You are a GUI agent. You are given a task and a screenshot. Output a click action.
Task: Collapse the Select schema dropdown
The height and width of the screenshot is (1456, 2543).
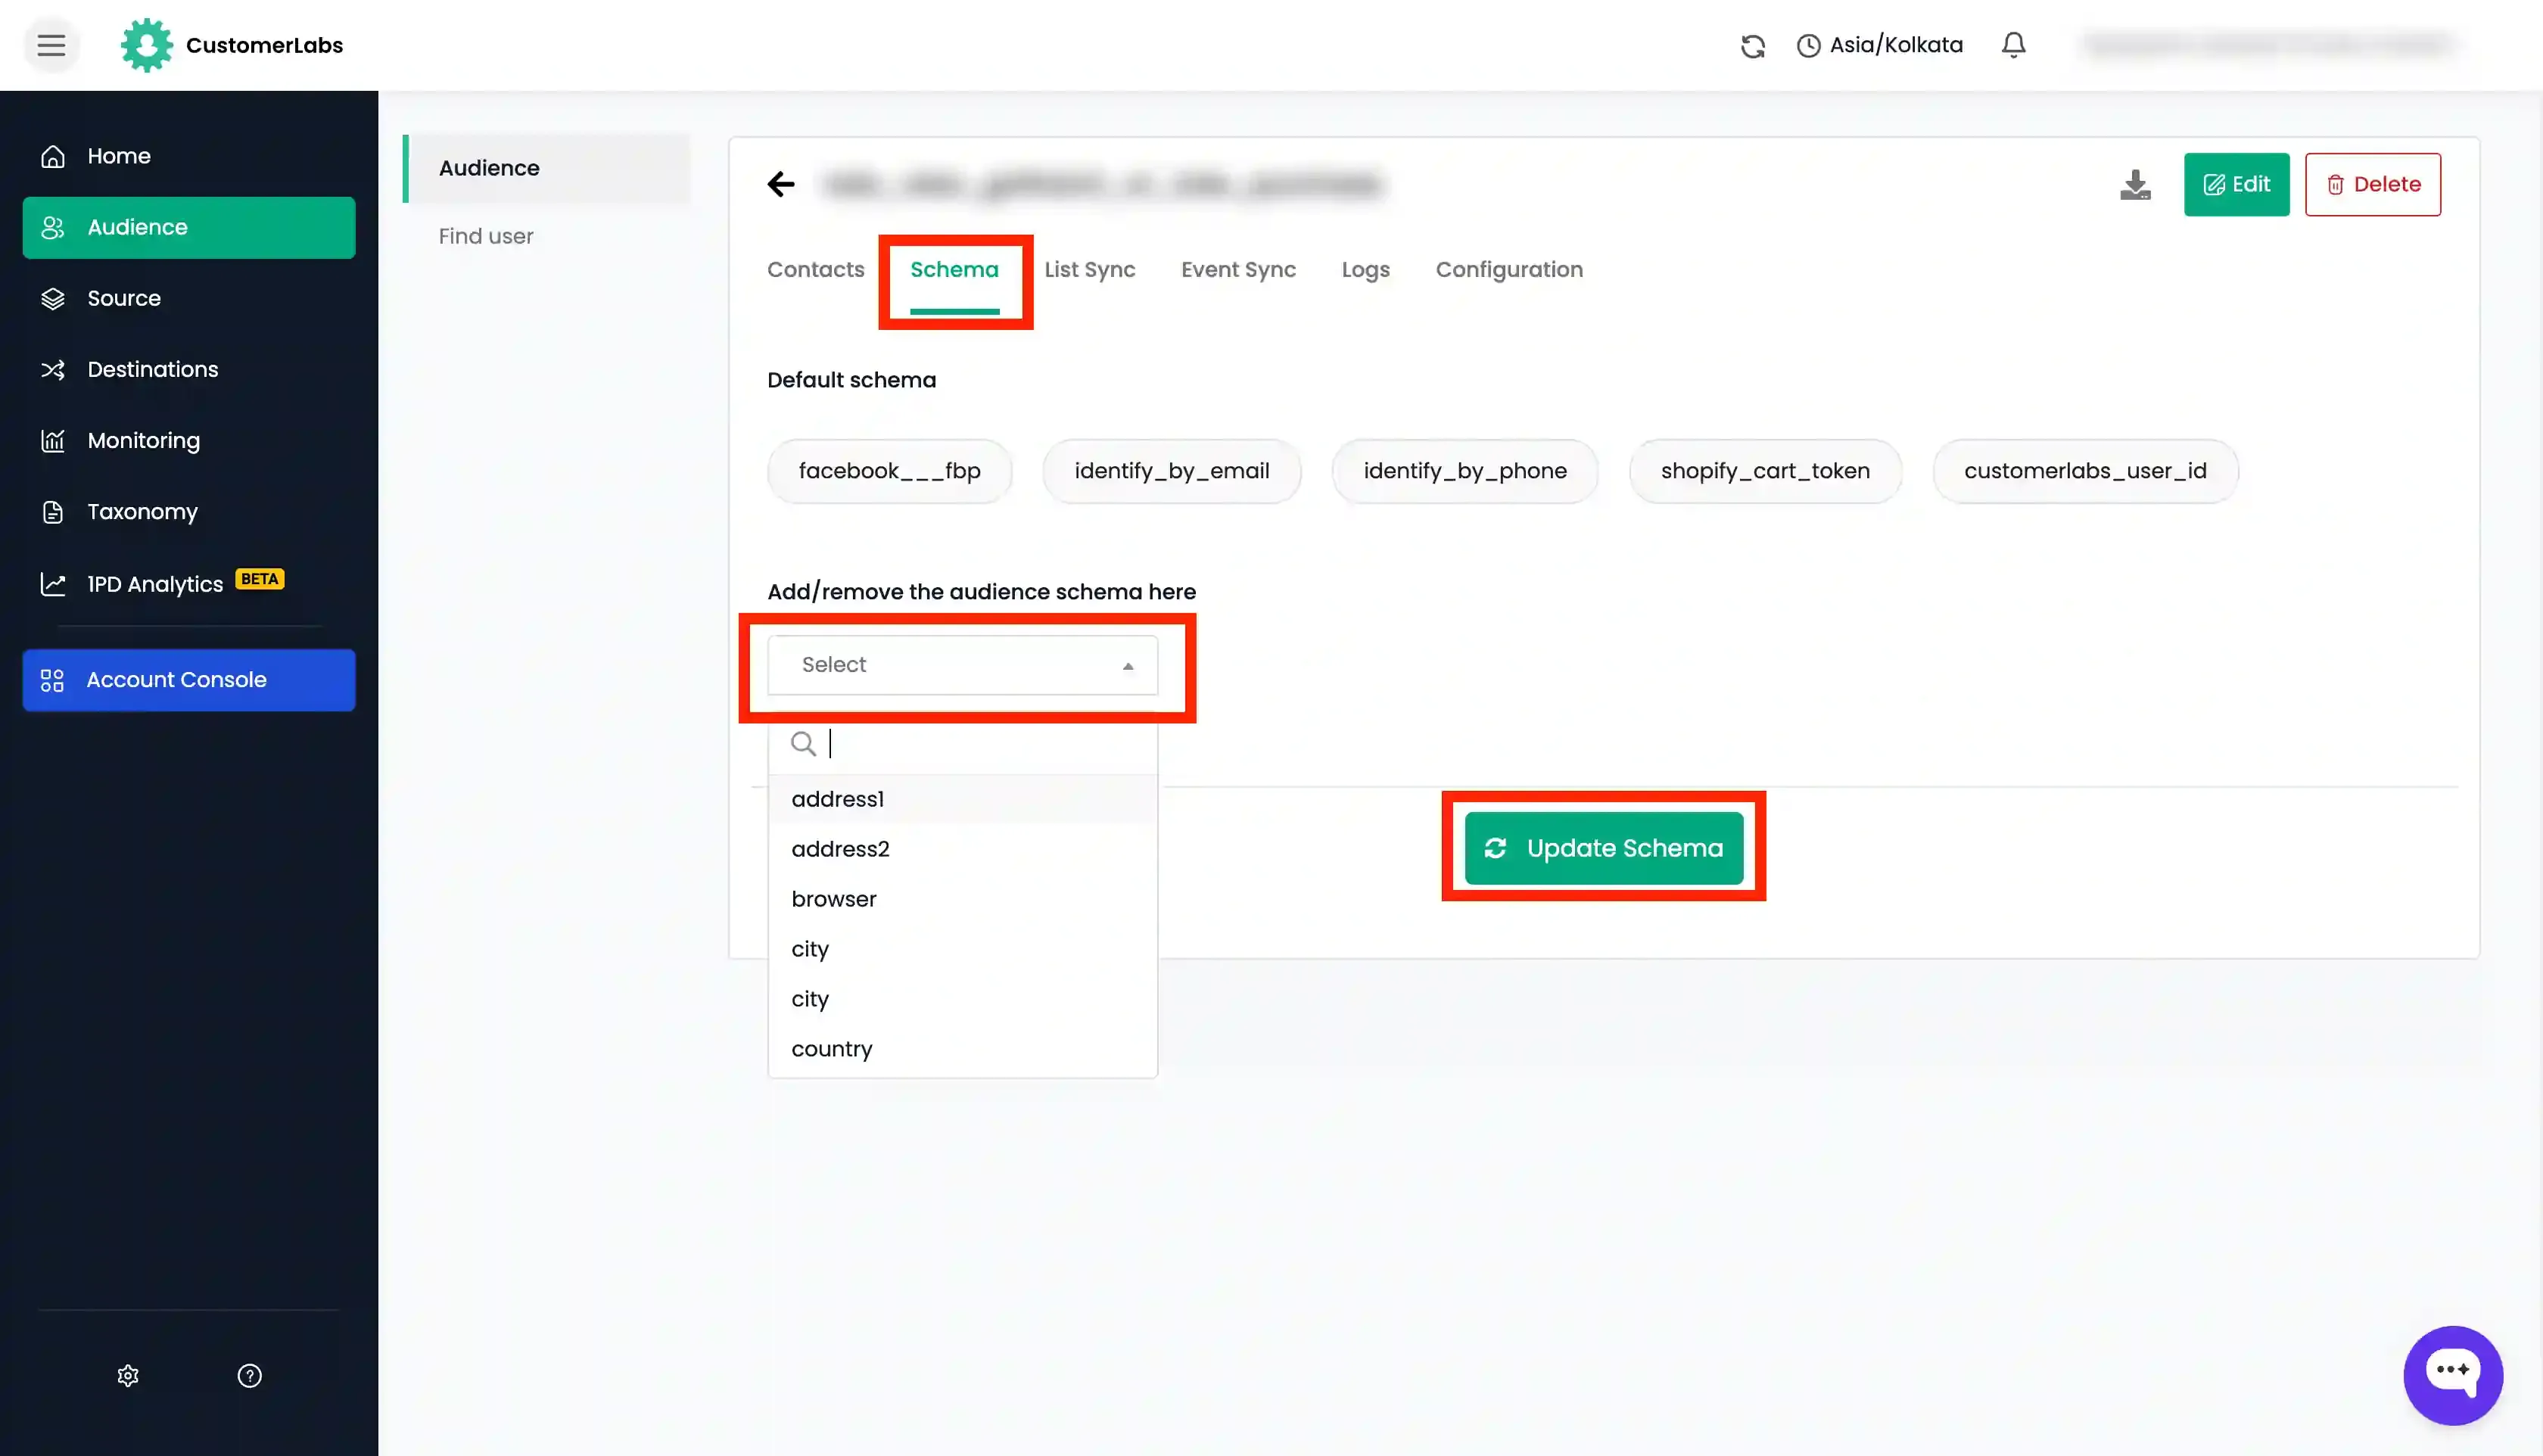(x=962, y=665)
